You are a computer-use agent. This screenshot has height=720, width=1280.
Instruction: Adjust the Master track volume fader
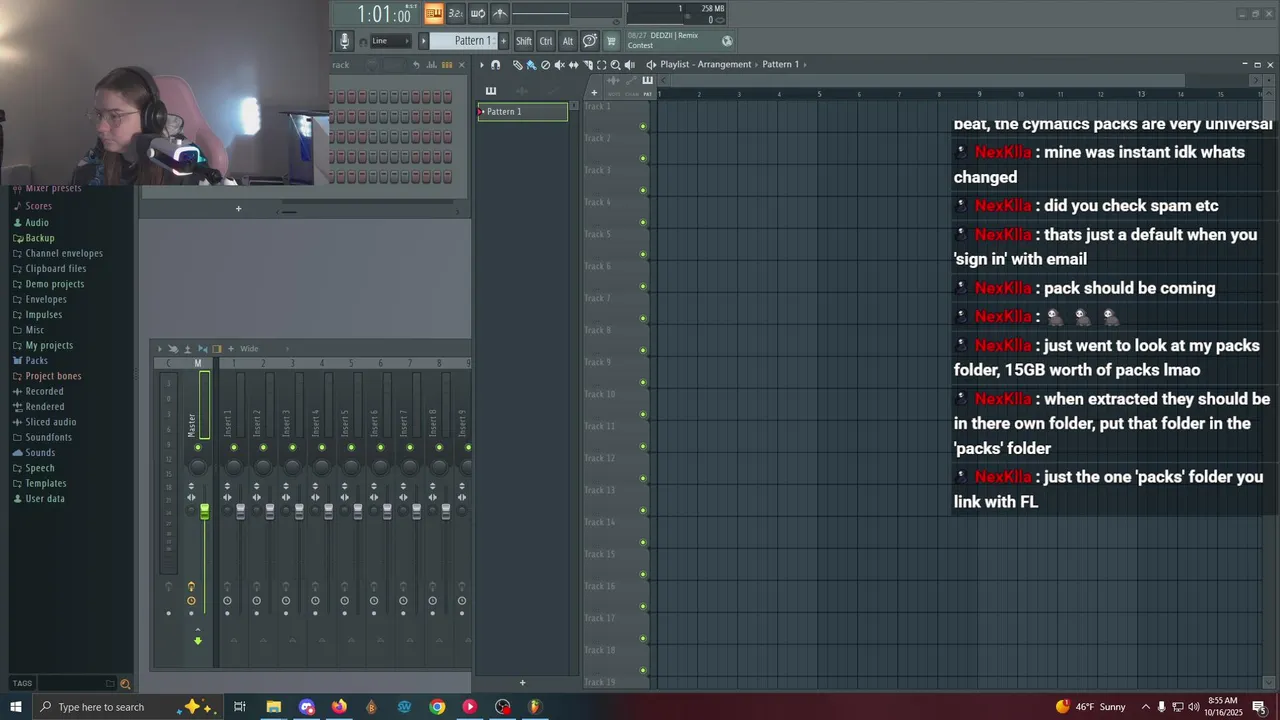[x=204, y=511]
